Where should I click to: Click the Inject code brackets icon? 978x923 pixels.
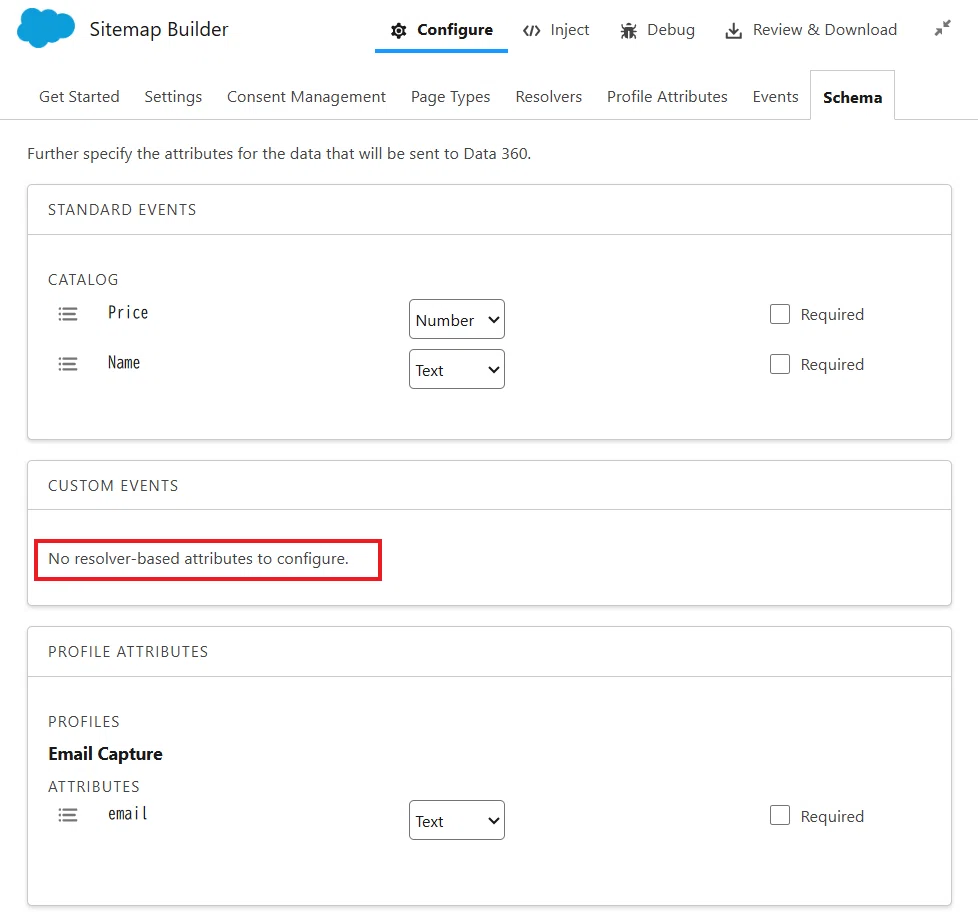[x=531, y=31]
